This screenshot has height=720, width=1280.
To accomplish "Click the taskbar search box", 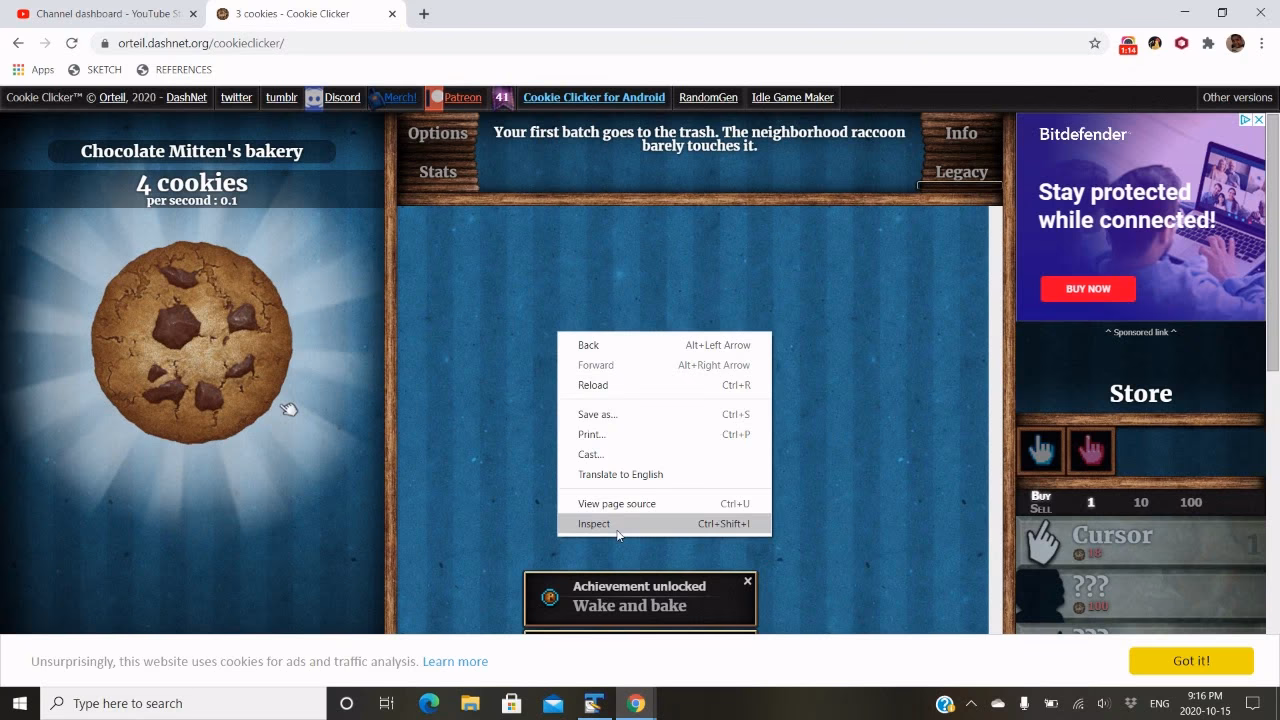I will 184,703.
